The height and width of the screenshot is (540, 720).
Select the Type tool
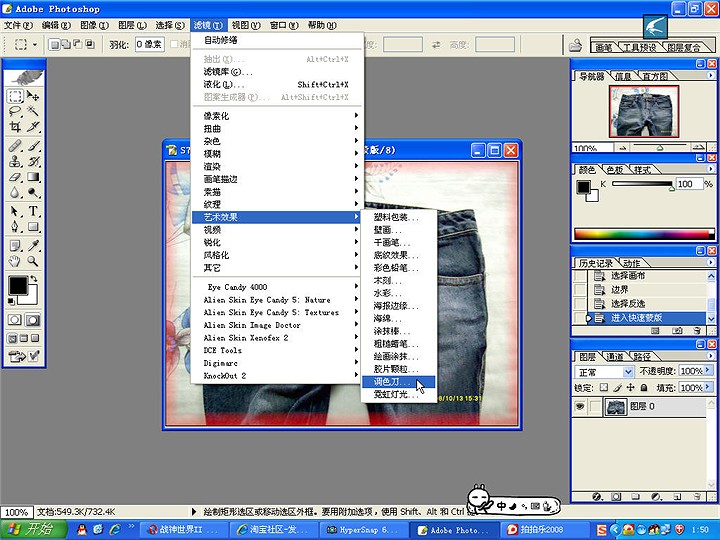click(x=33, y=211)
